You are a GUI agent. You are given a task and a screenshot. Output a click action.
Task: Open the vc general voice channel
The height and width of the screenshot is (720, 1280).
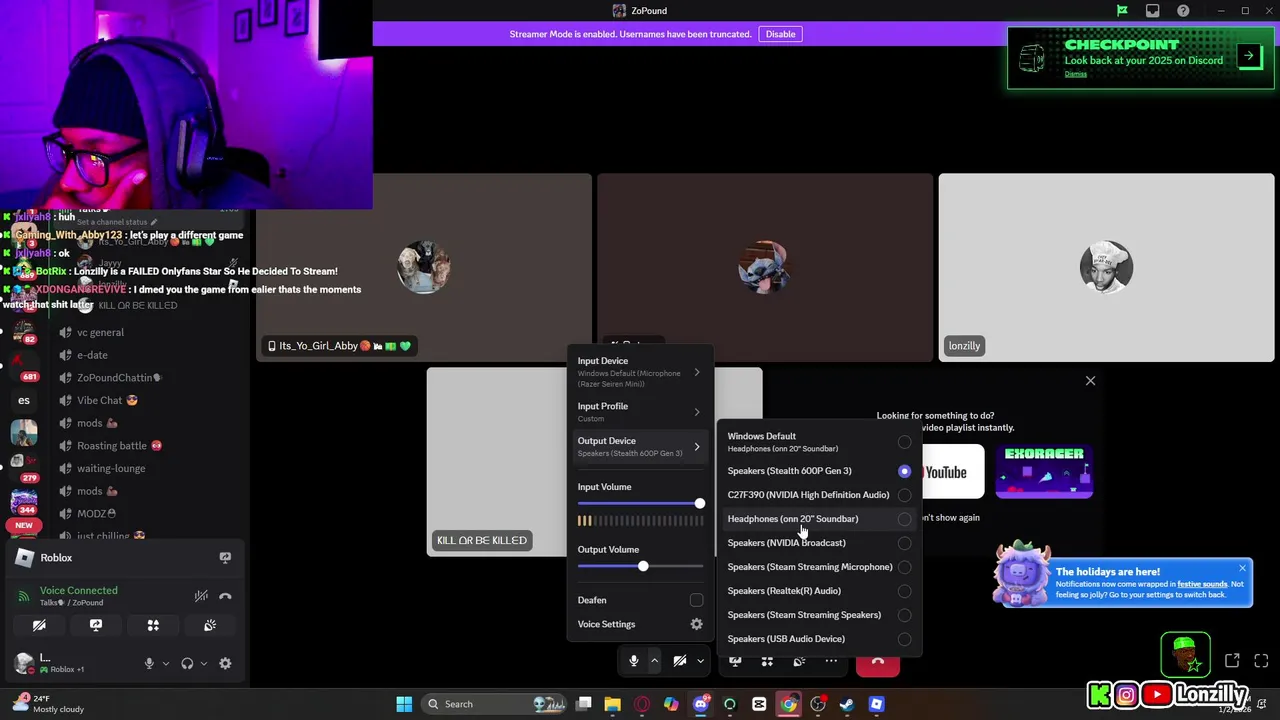[100, 332]
